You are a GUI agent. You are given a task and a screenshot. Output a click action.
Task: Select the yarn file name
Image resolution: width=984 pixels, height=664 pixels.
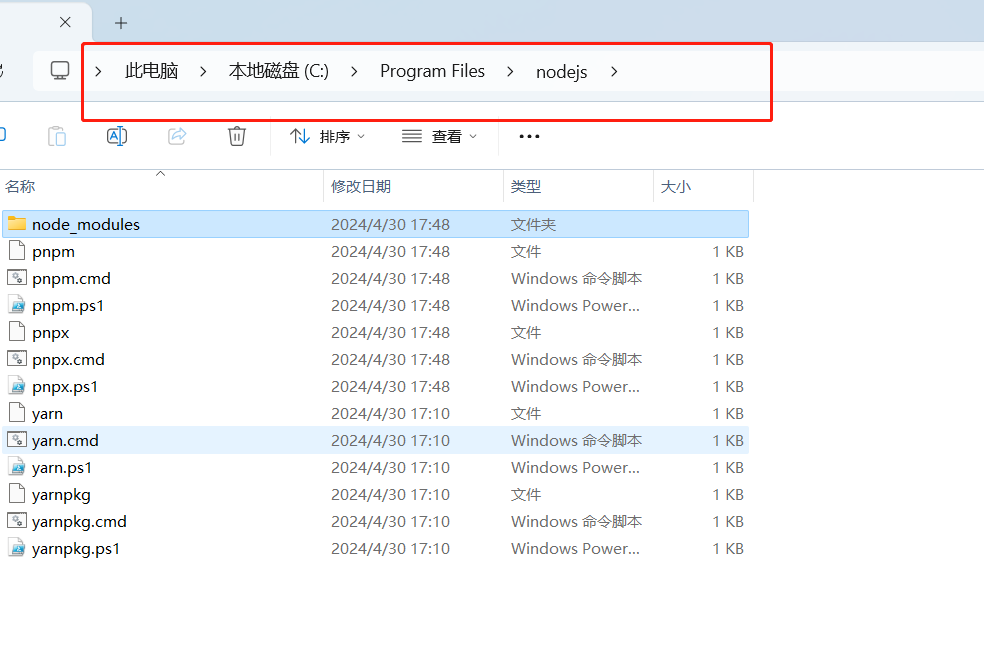(47, 414)
